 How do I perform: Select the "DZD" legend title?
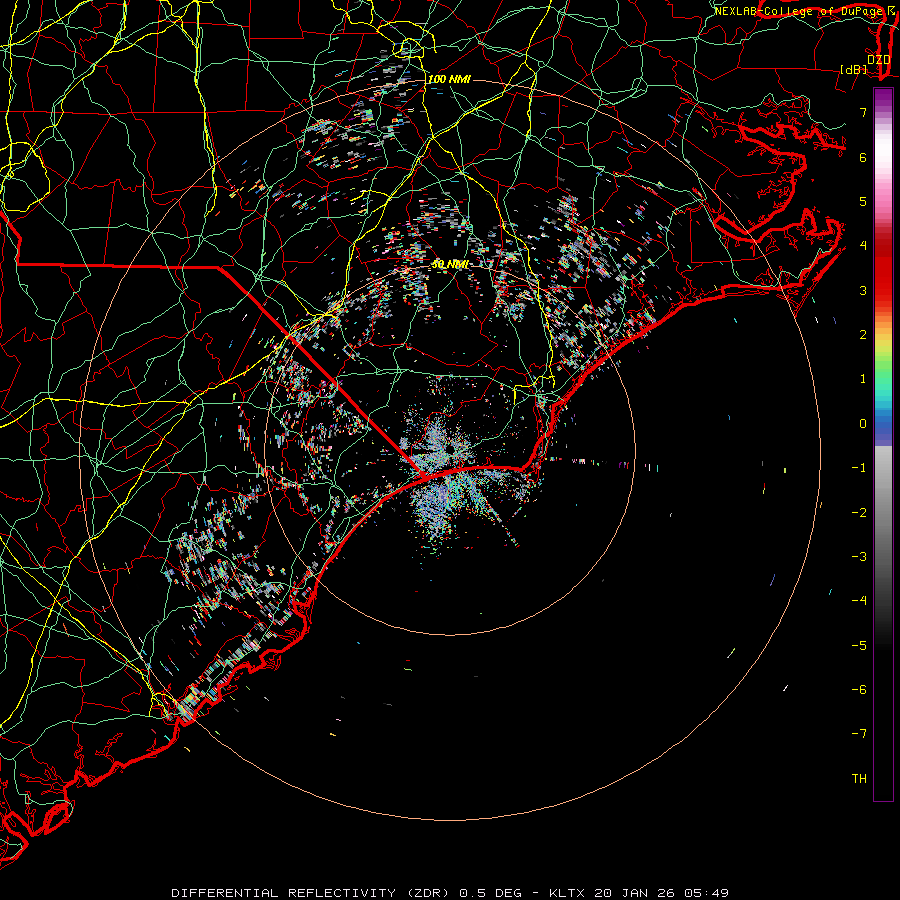878,59
